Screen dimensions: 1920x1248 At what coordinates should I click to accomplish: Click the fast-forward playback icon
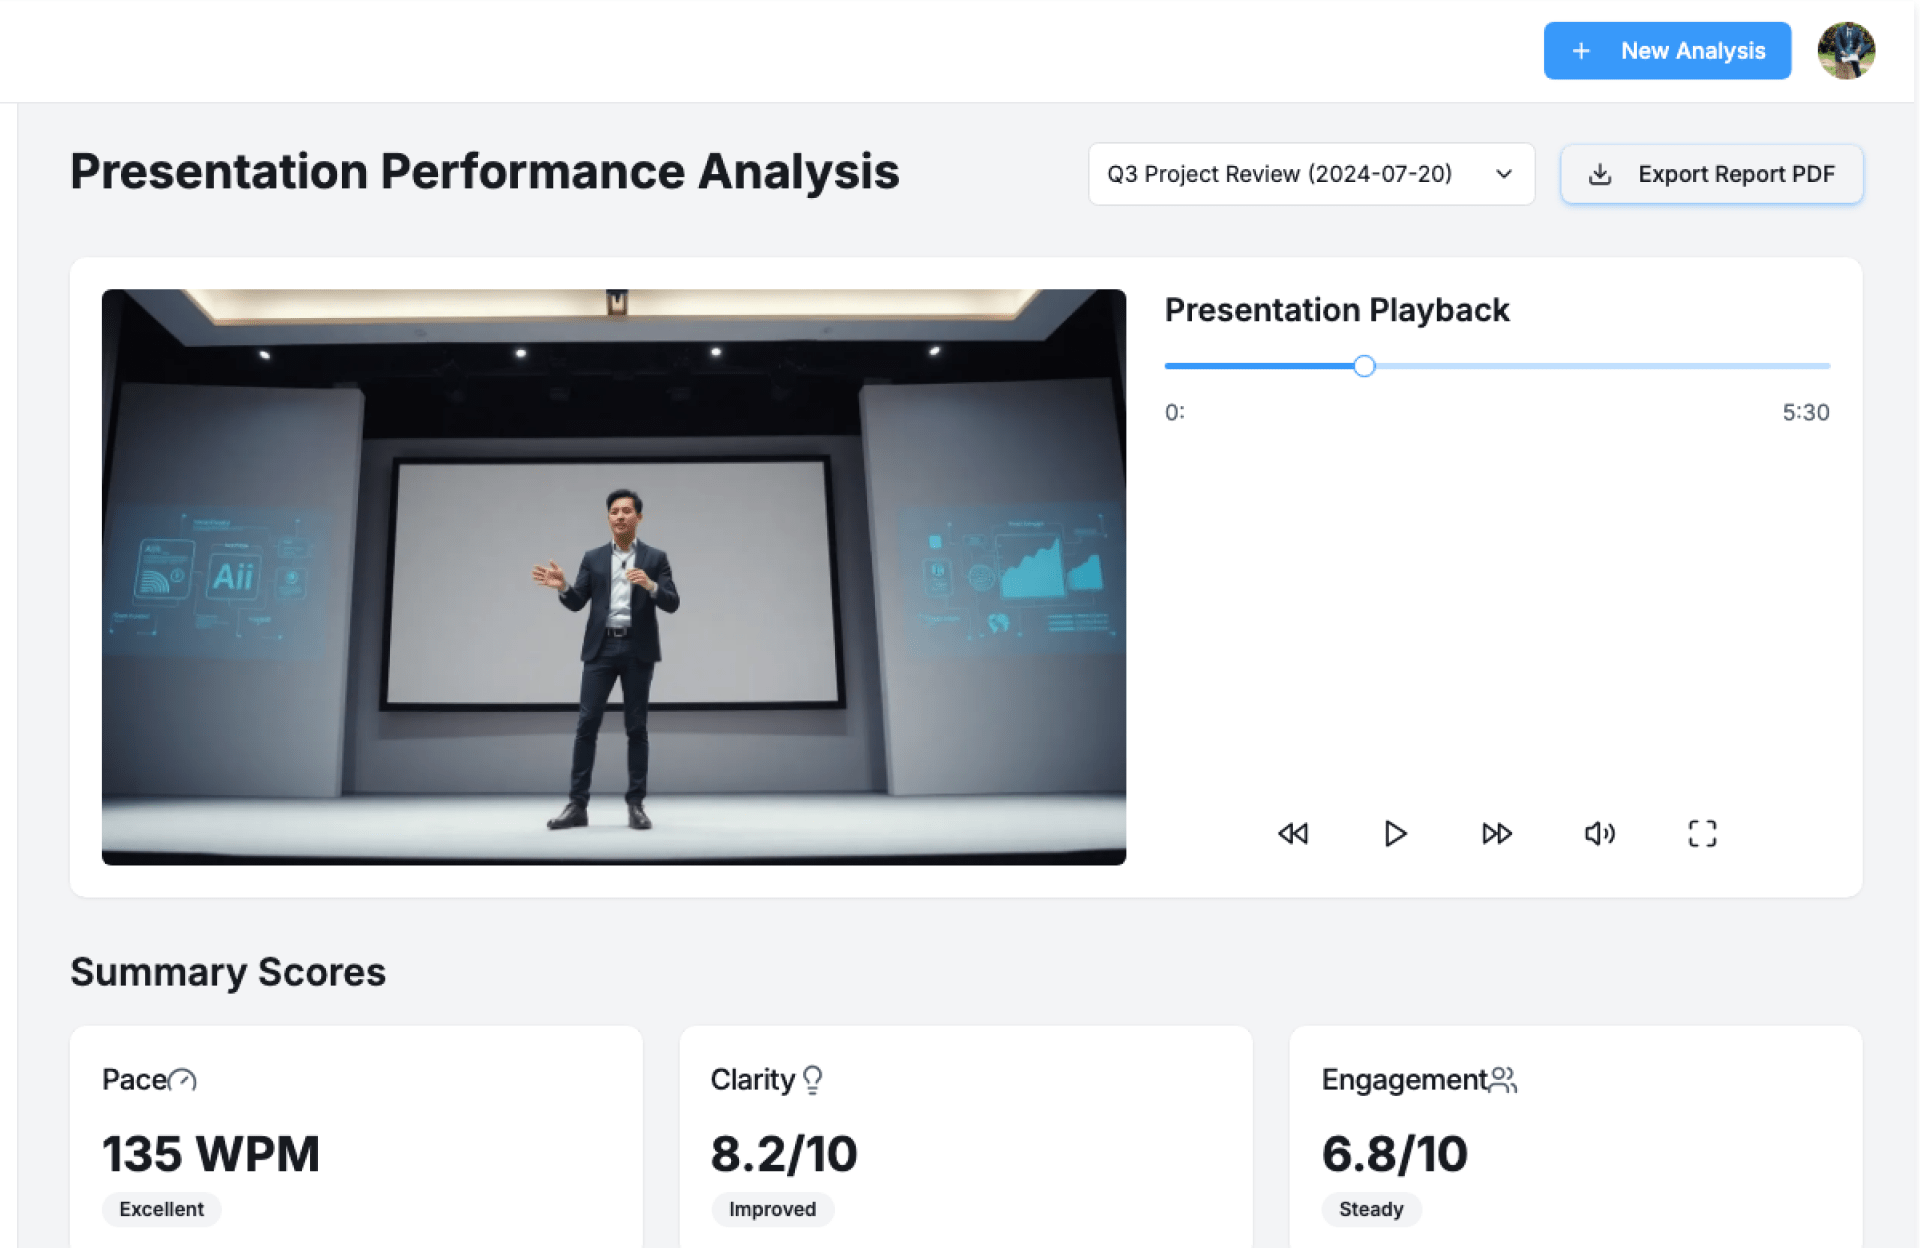[1496, 833]
